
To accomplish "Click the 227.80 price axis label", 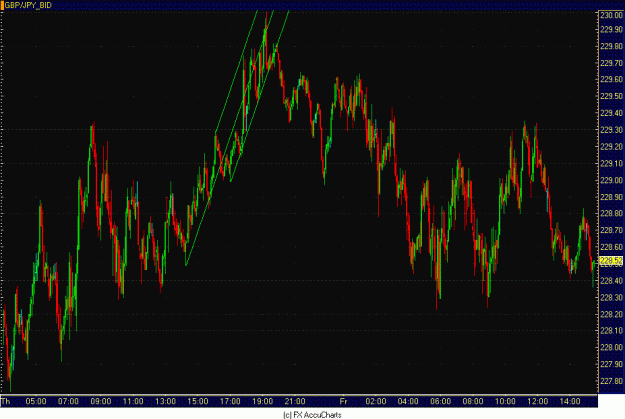I will (x=611, y=381).
